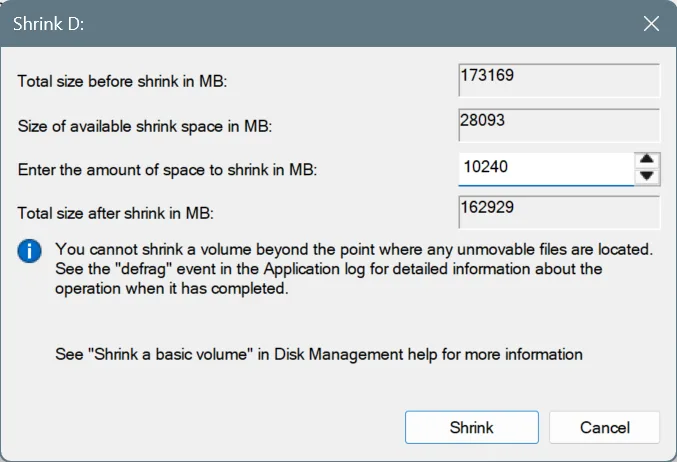The image size is (677, 462).
Task: Cancel the shrink operation
Action: (x=604, y=427)
